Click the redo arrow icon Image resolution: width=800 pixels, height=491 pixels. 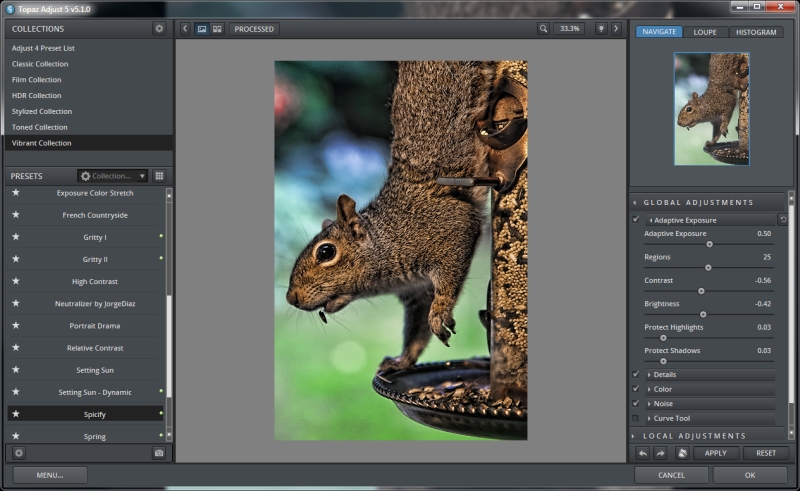[660, 453]
